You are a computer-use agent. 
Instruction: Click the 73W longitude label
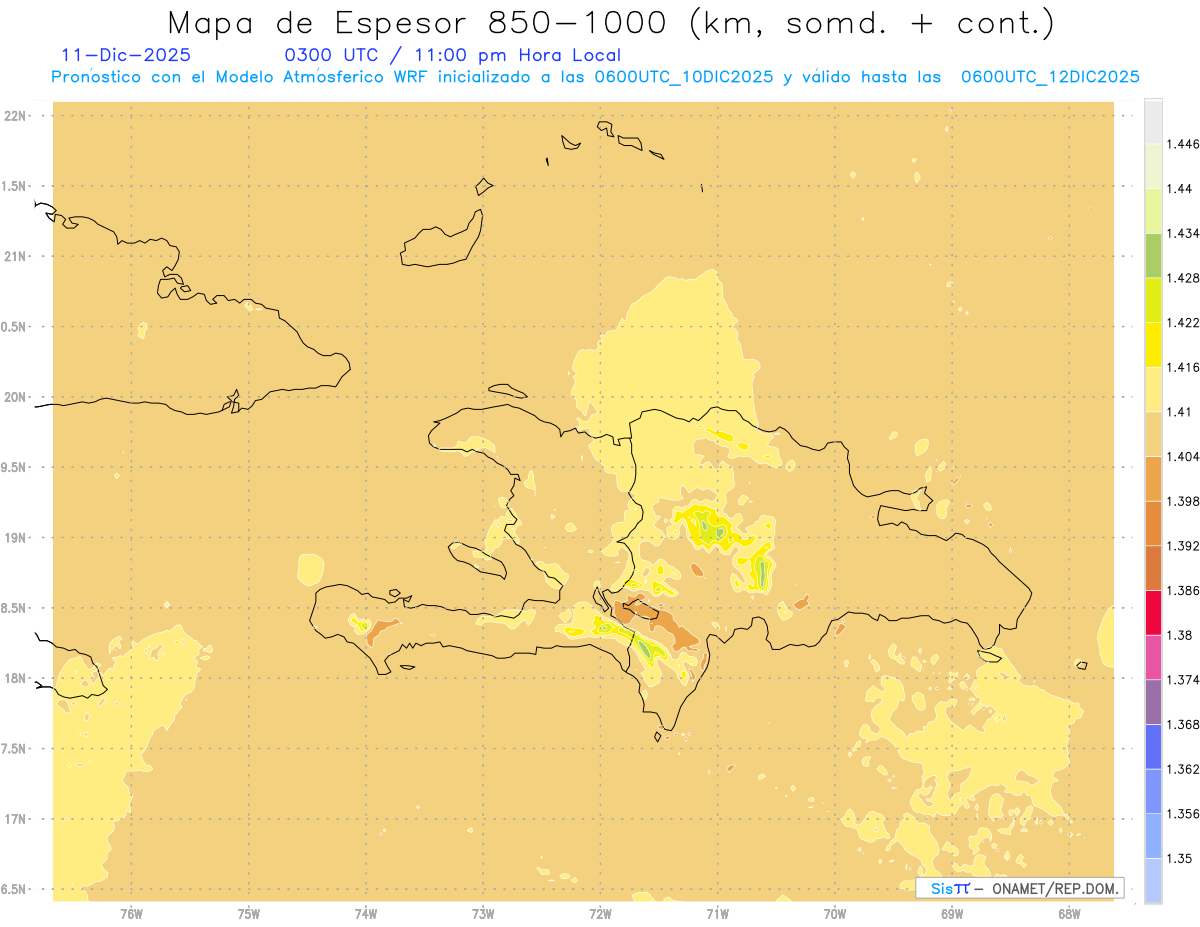(x=483, y=913)
